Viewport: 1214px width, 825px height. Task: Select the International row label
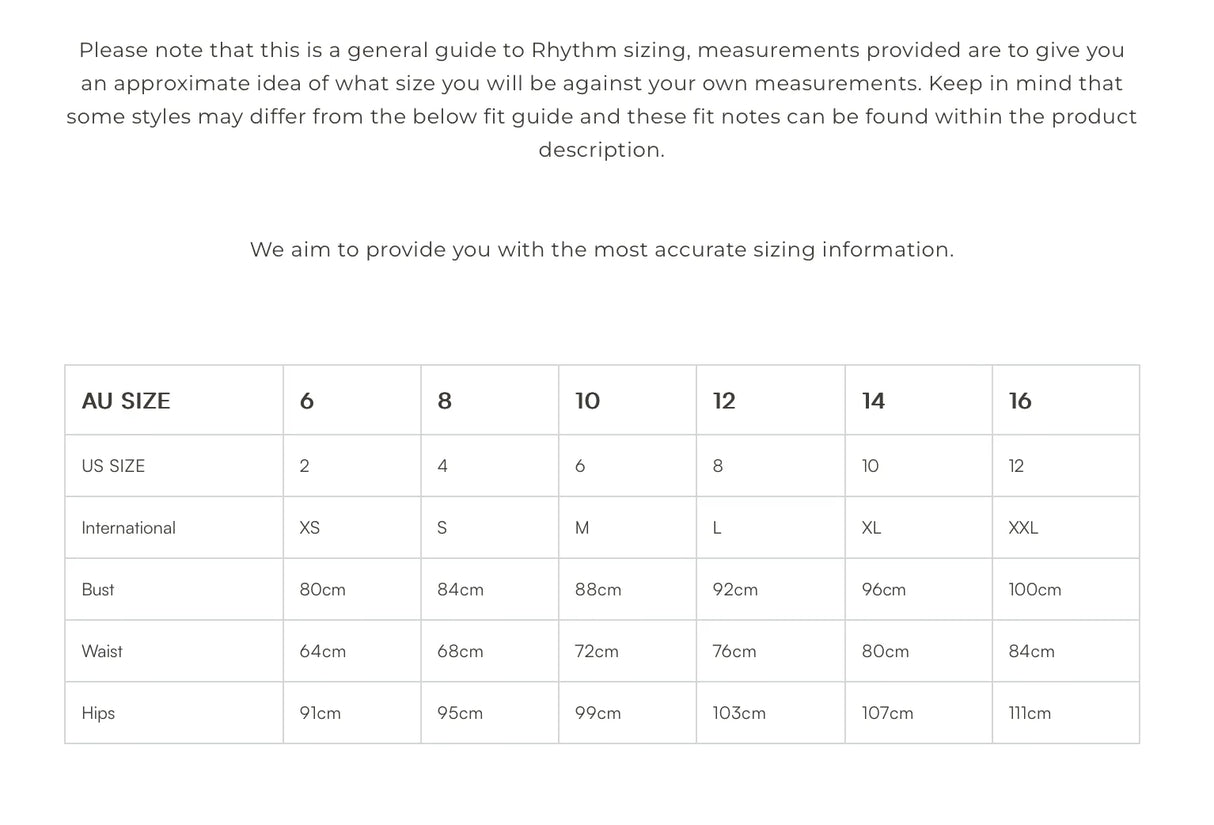(x=128, y=528)
